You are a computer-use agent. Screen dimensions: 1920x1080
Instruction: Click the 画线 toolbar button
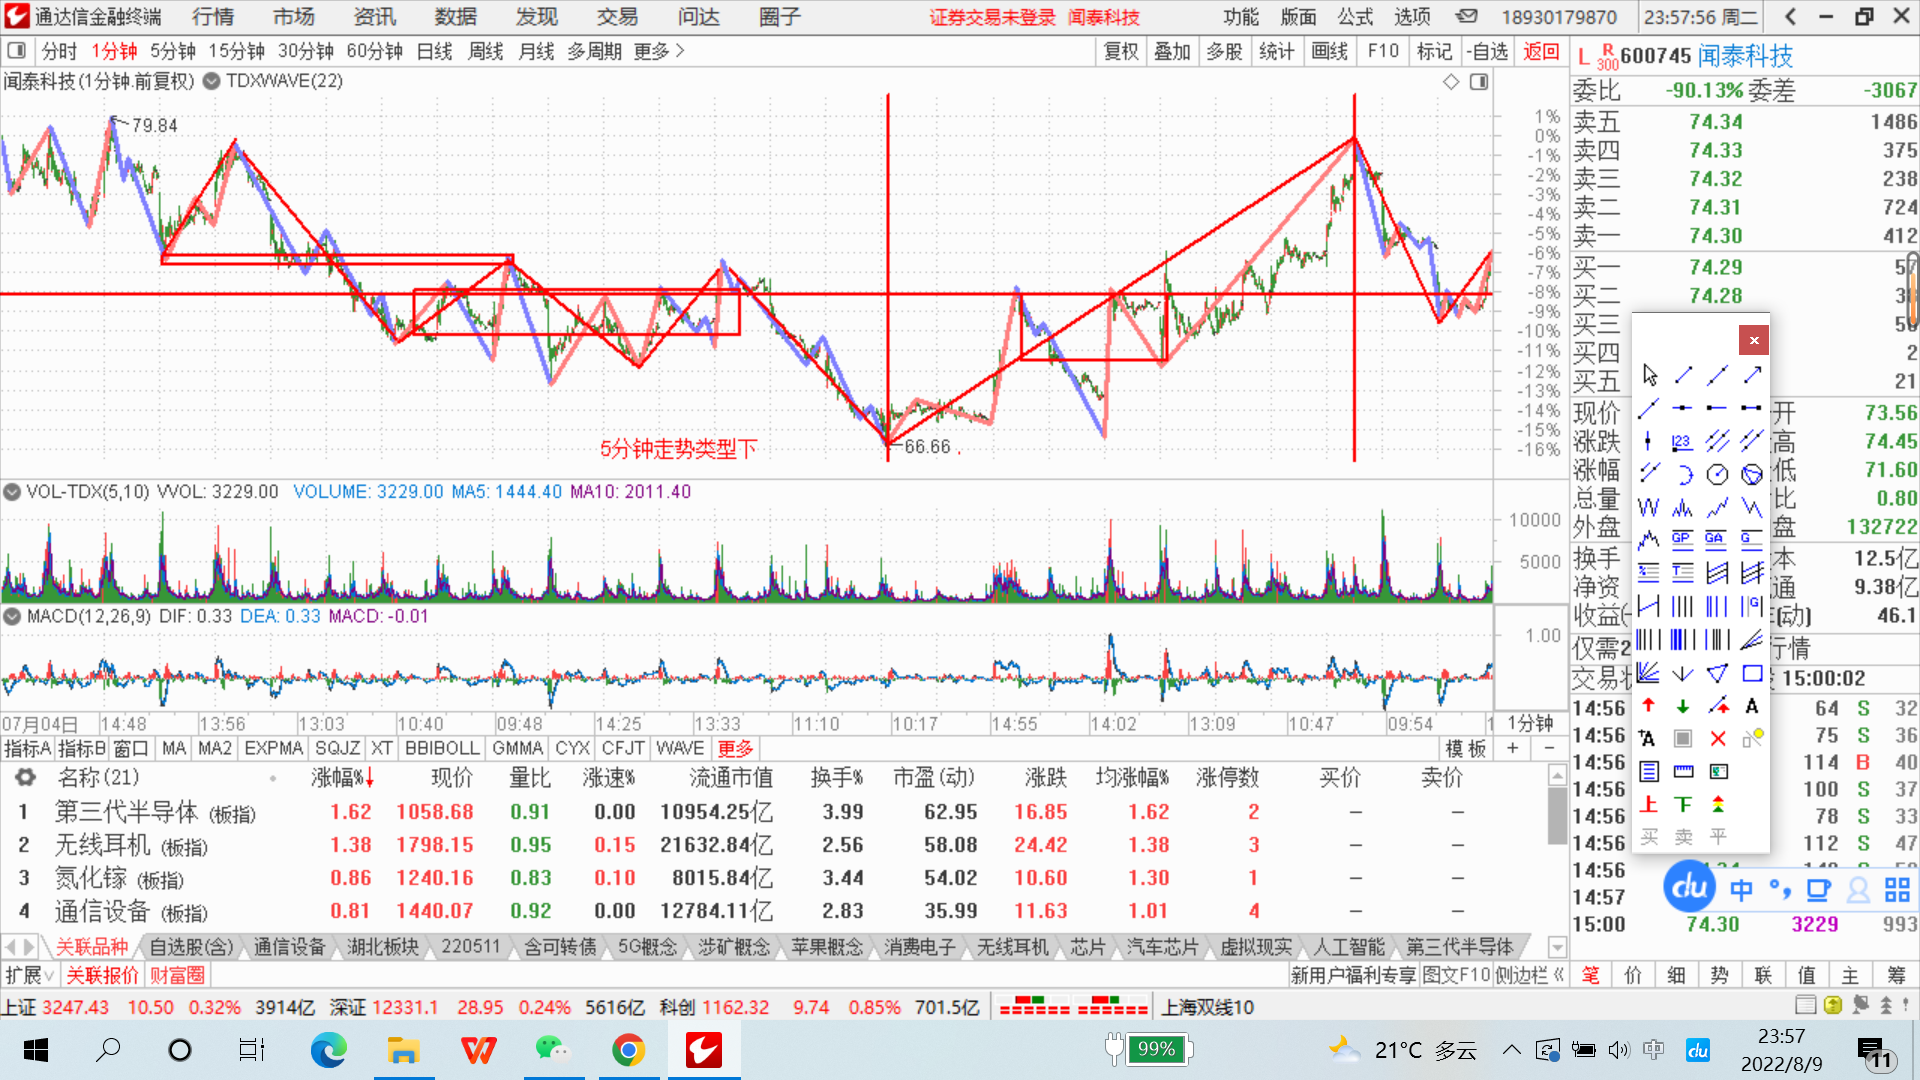pyautogui.click(x=1329, y=51)
